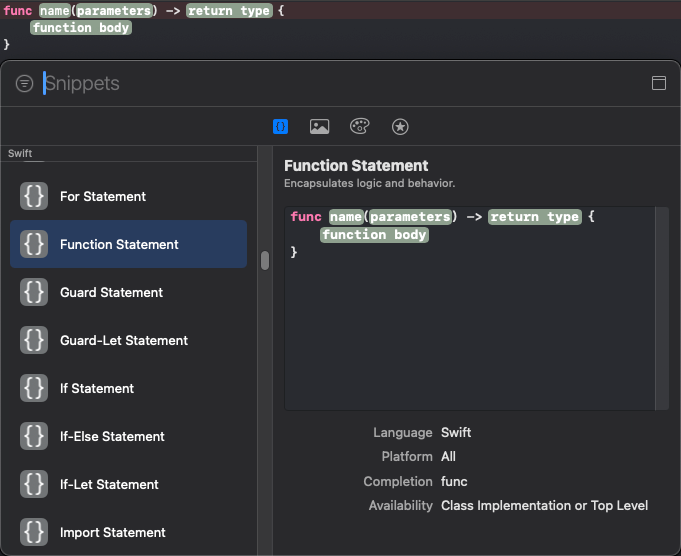Select the If-Else Statement snippet
The height and width of the screenshot is (556, 681).
[x=129, y=436]
